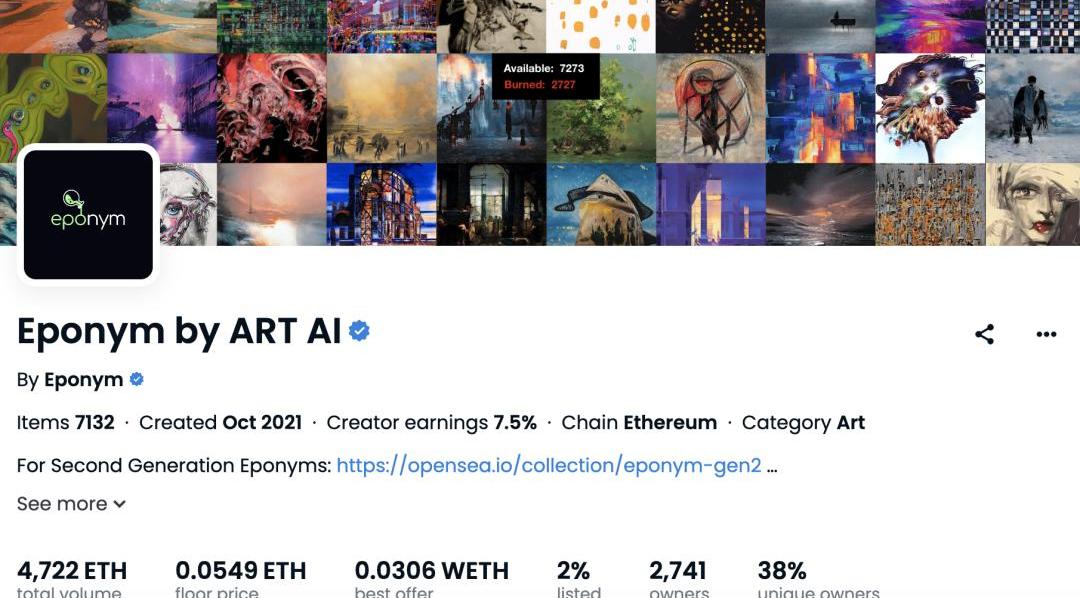
Task: Open the three-dot more options menu
Action: pyautogui.click(x=1046, y=334)
